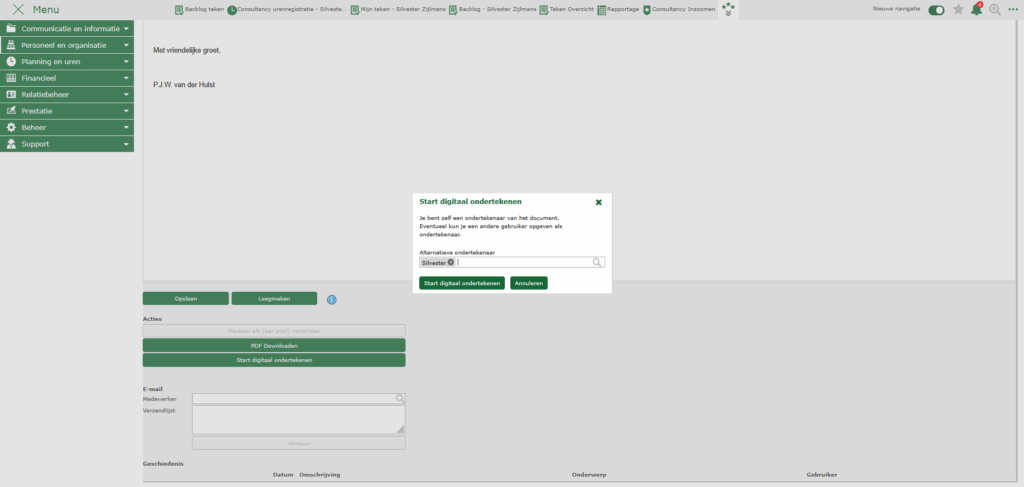Click Annuleren in the dialog
The width and height of the screenshot is (1024, 487).
tap(528, 283)
